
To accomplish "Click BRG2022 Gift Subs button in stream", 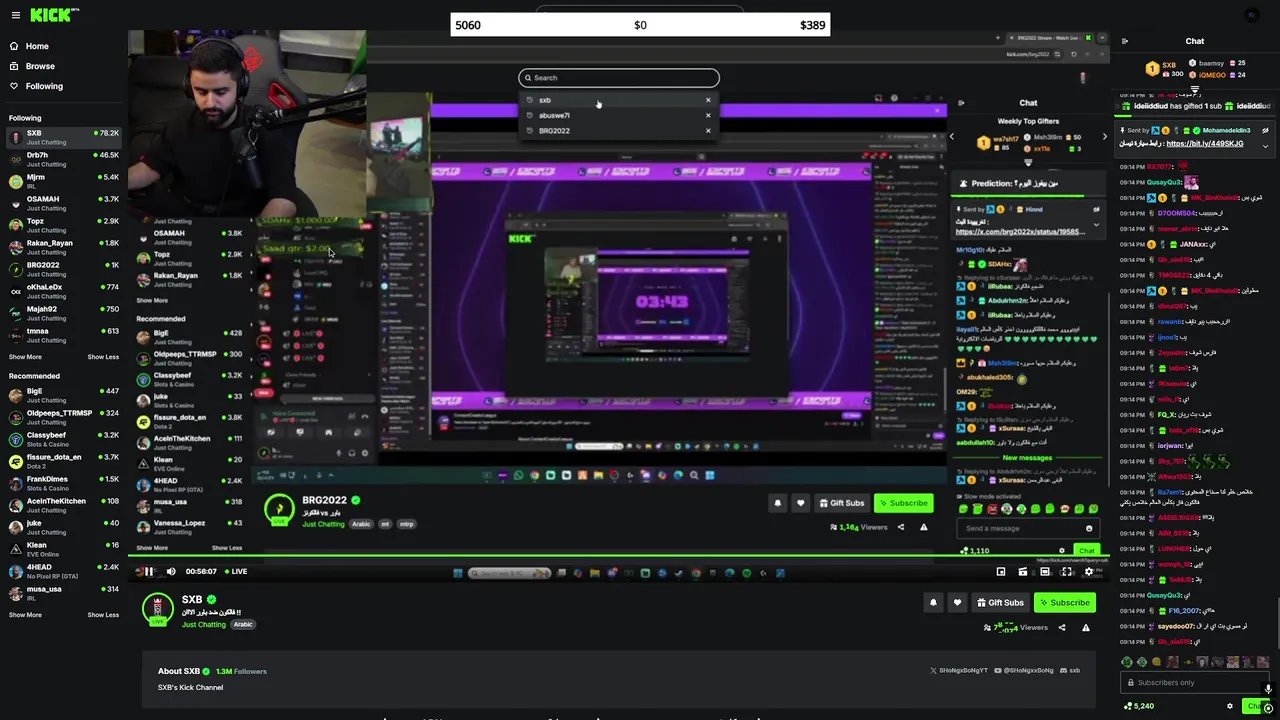I will (841, 503).
